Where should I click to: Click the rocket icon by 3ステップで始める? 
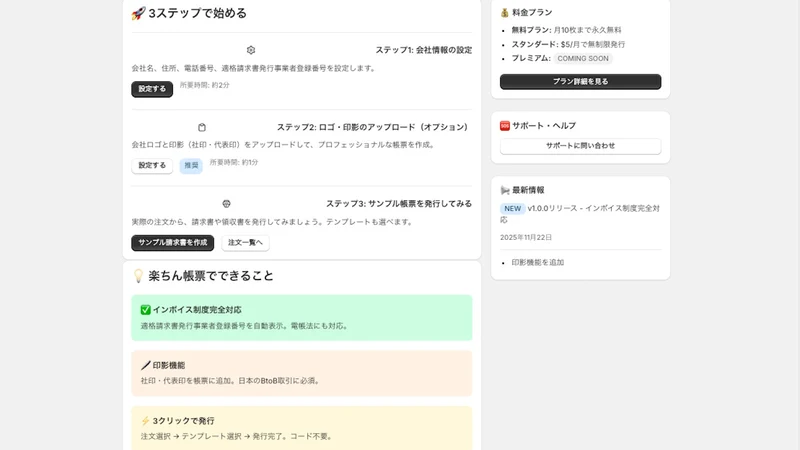[138, 13]
